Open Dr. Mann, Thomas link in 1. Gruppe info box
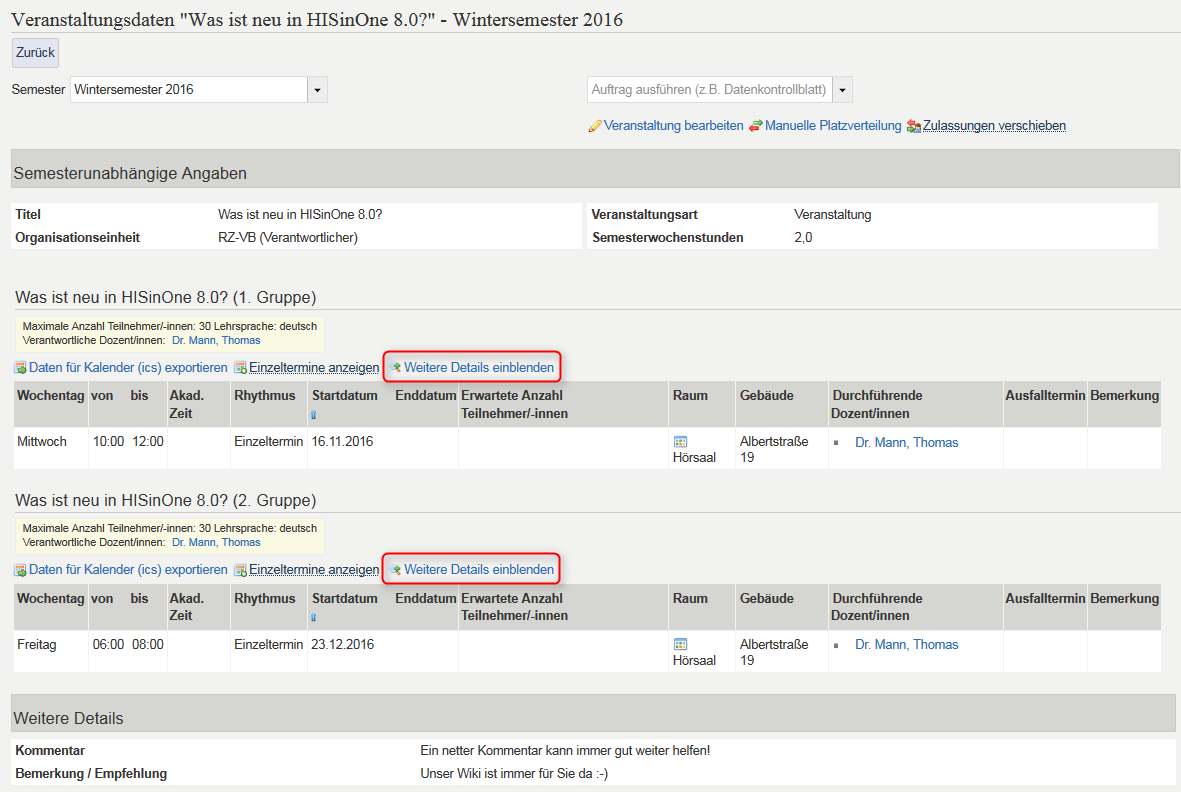1181x792 pixels. click(x=216, y=340)
